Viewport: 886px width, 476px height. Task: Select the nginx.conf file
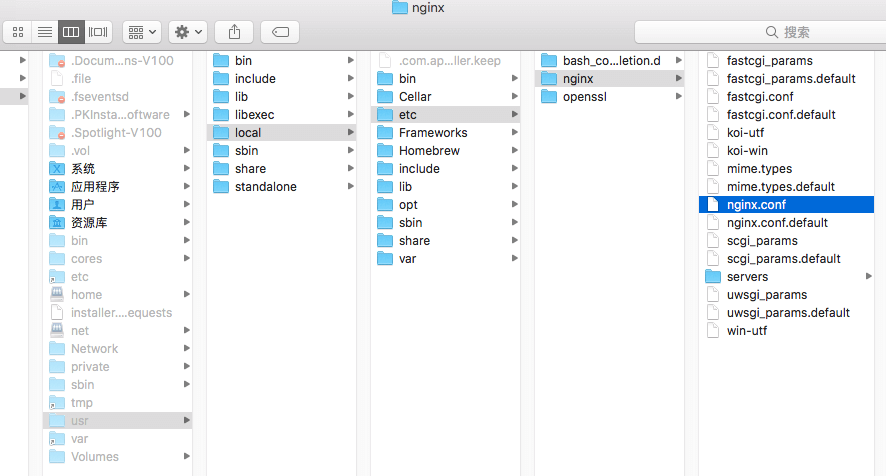point(787,205)
